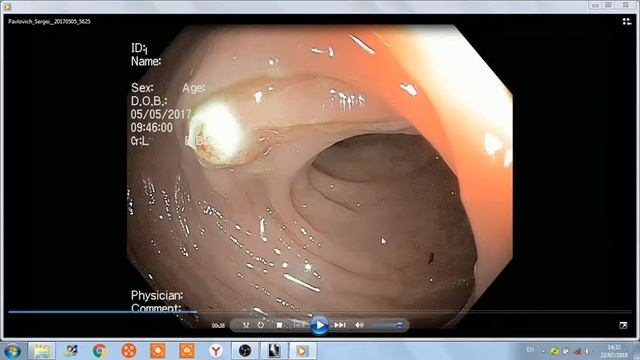Maximize the media player window
The image size is (640, 360).
(608, 5)
